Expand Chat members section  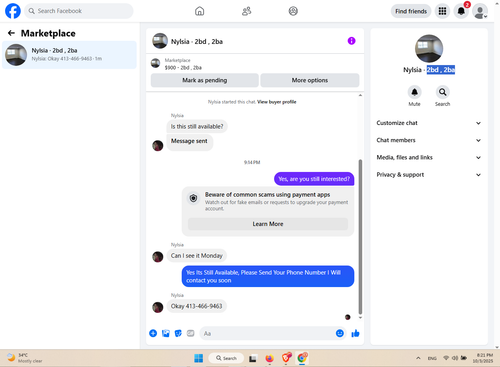(429, 140)
